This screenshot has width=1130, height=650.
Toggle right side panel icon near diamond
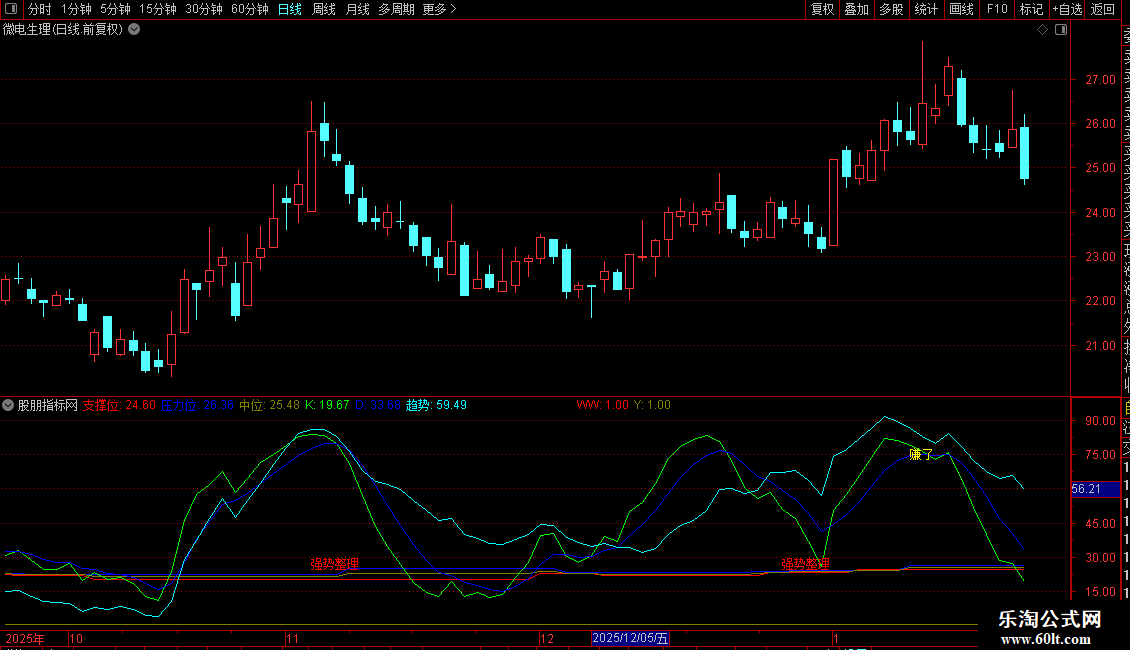click(1061, 30)
